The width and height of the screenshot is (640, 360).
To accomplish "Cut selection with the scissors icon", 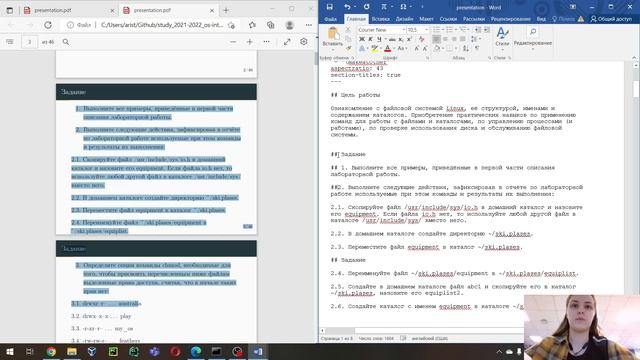I will point(348,30).
